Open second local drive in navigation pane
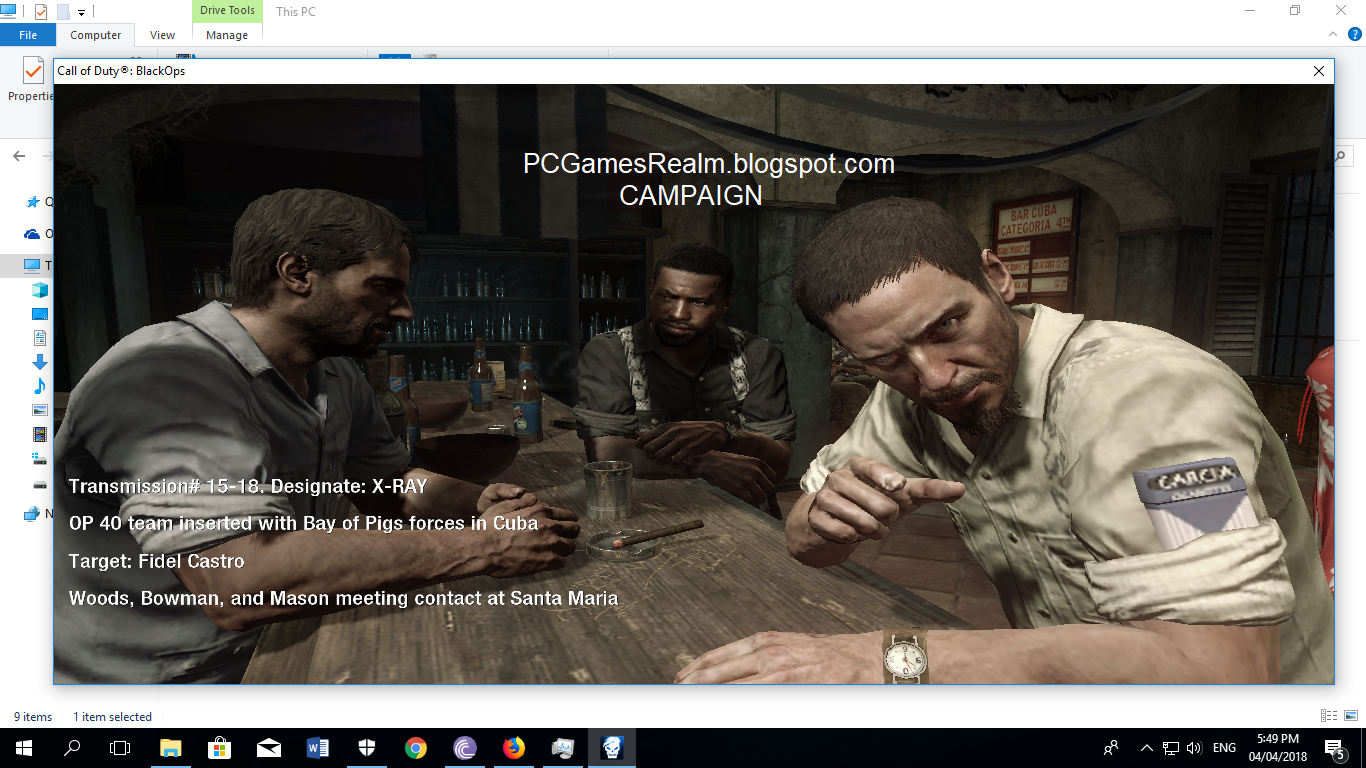This screenshot has height=768, width=1366. (40, 484)
